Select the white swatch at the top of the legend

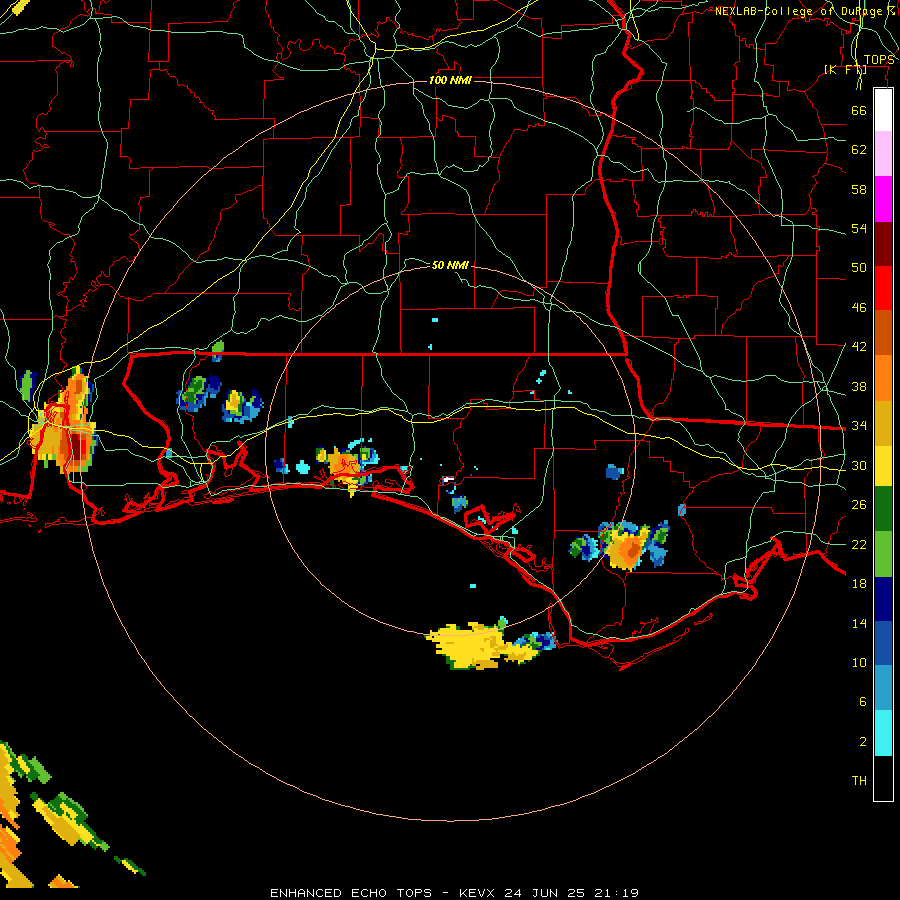point(883,110)
